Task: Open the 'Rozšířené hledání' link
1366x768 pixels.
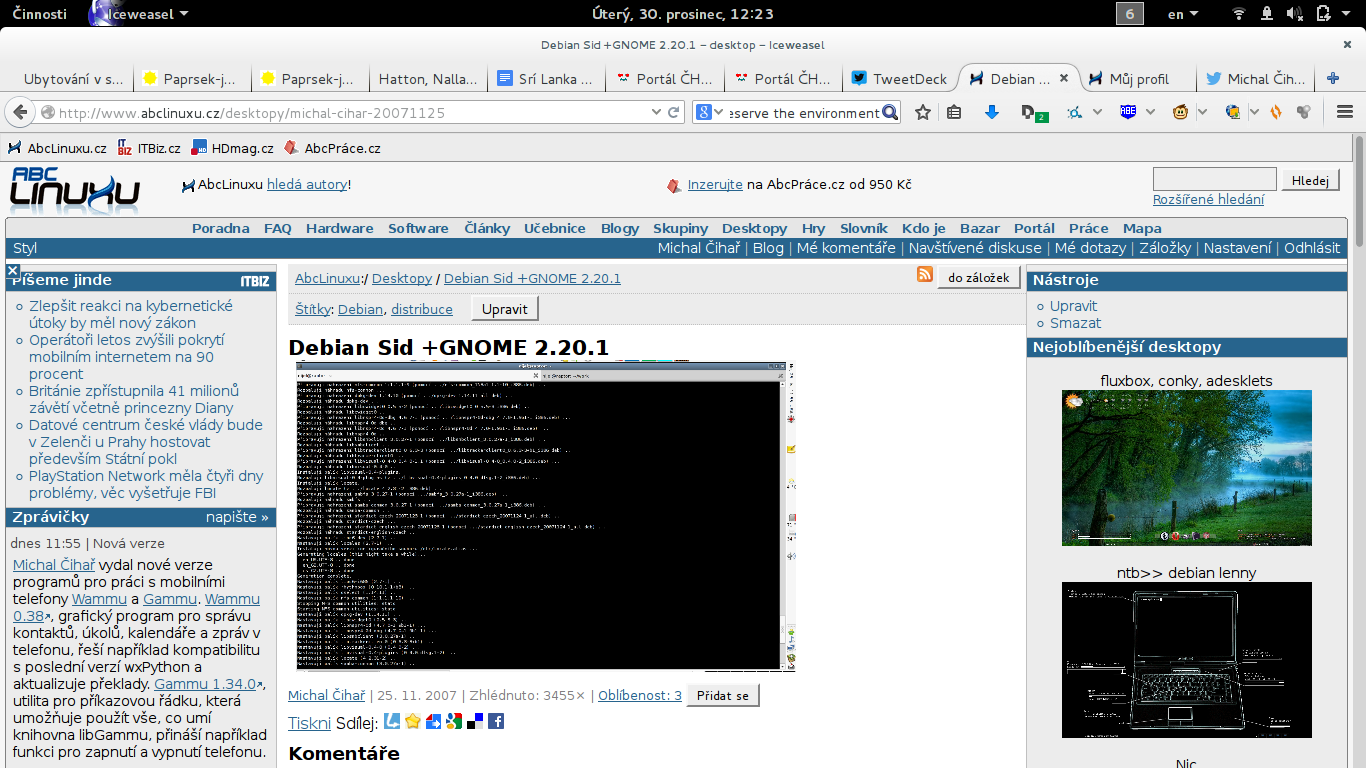Action: click(x=1208, y=199)
